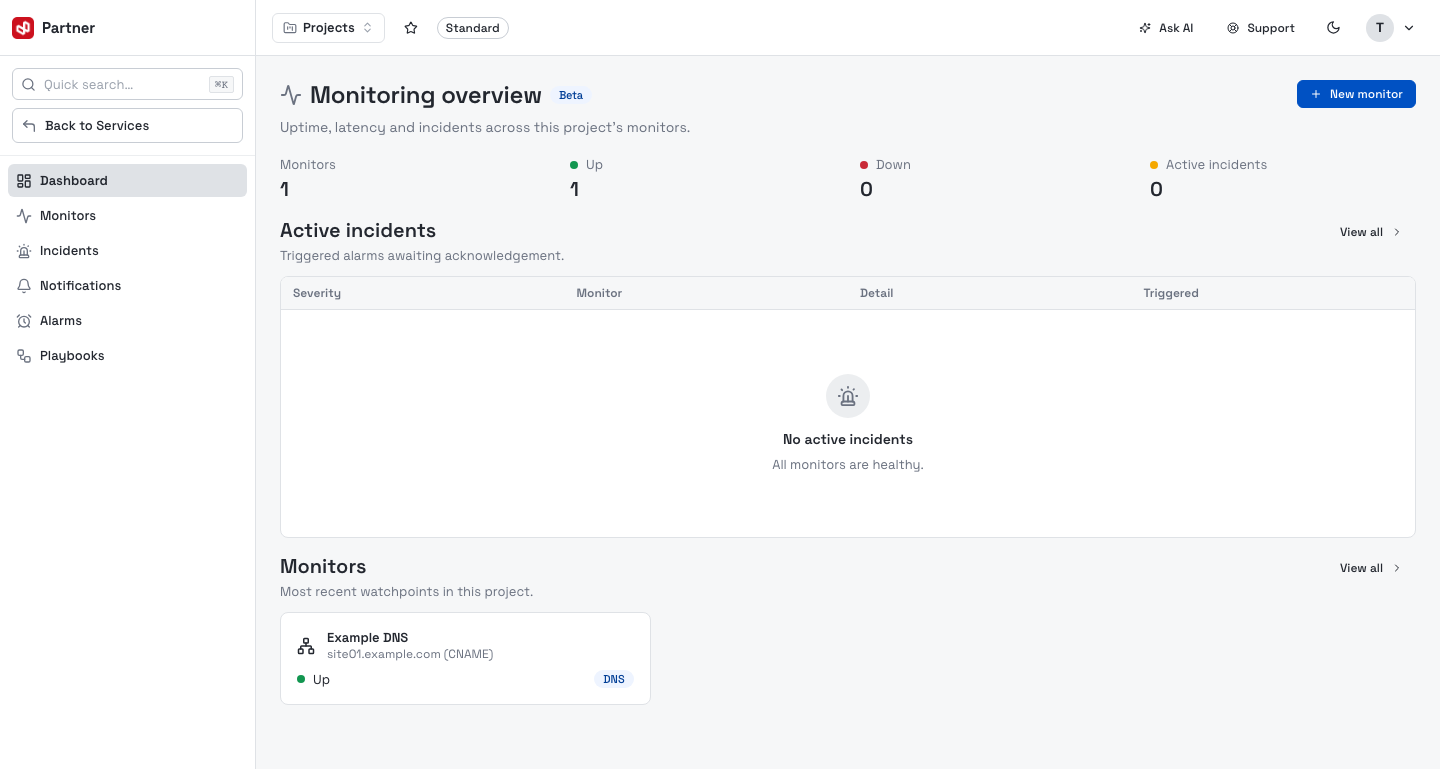
Task: Click the No active incidents message
Action: (848, 439)
